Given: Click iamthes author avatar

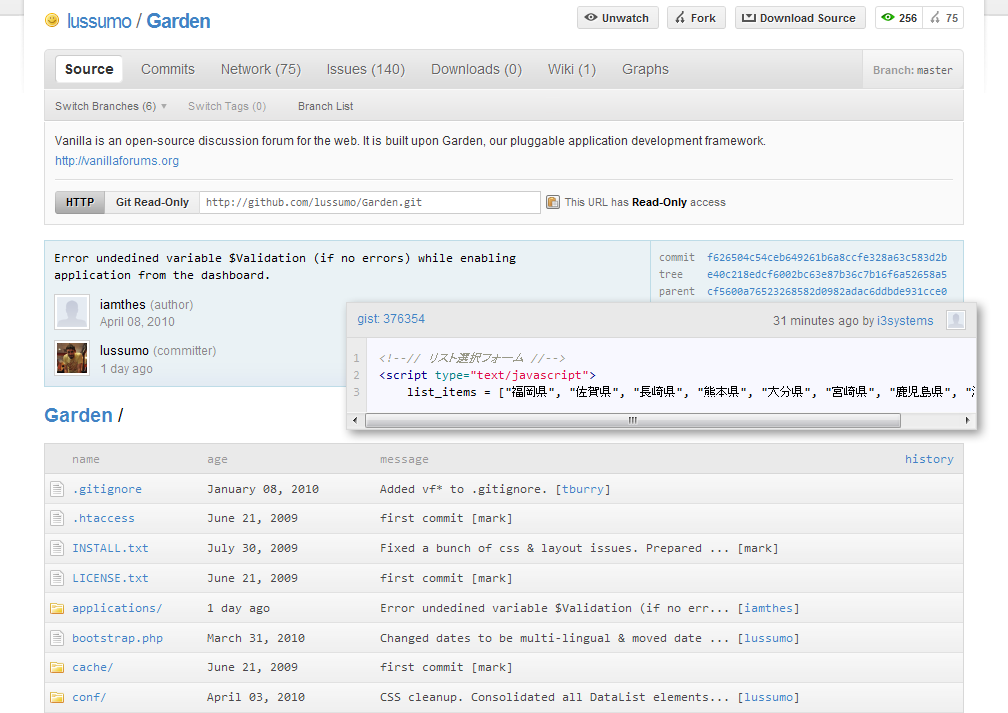Looking at the screenshot, I should tap(71, 312).
